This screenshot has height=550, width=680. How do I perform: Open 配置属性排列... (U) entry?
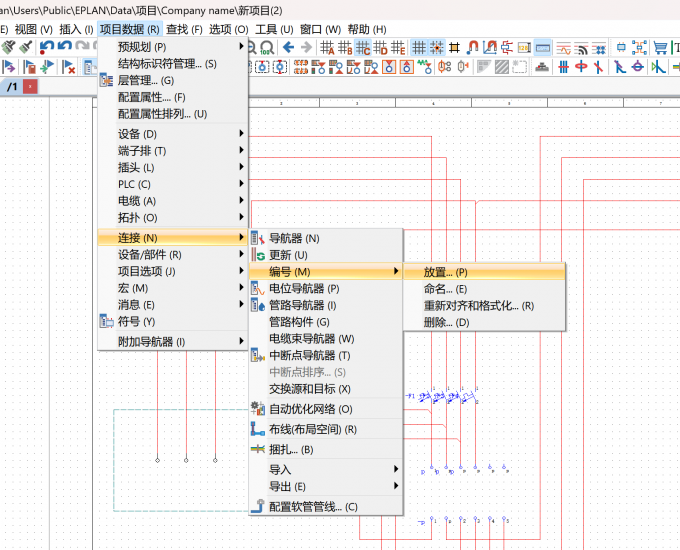pyautogui.click(x=173, y=114)
